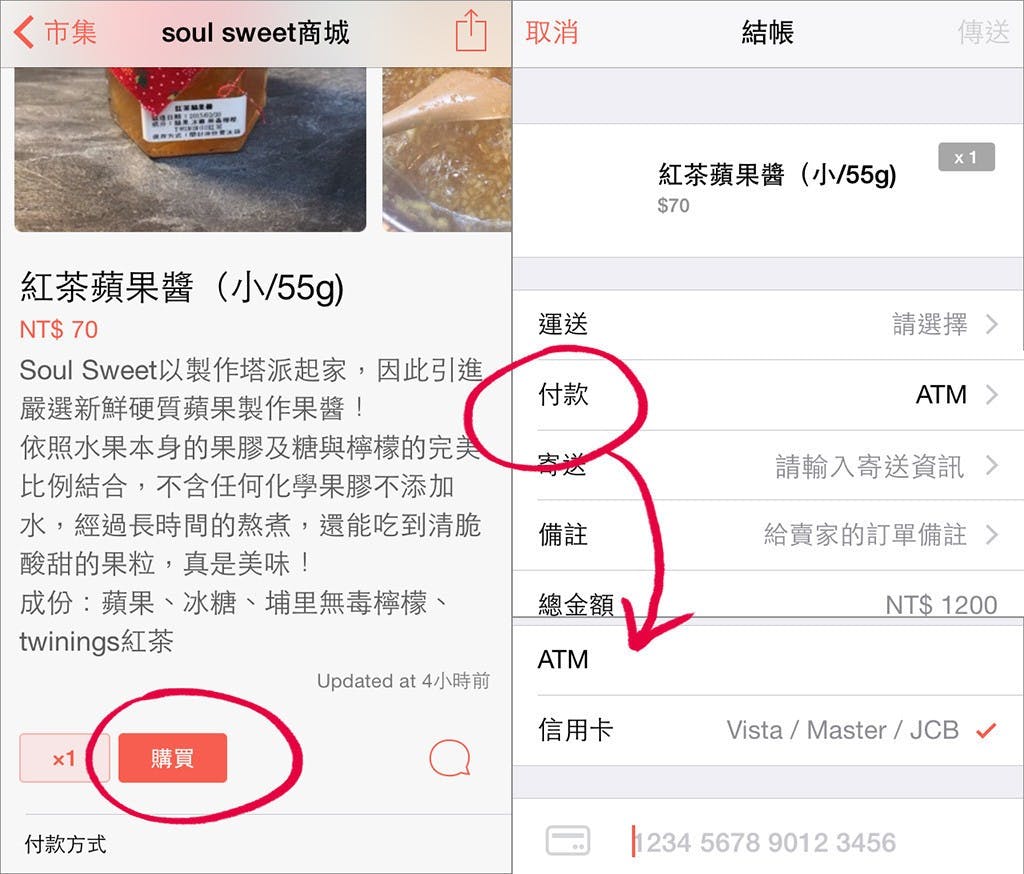Open the 備註 order note row

click(x=768, y=535)
